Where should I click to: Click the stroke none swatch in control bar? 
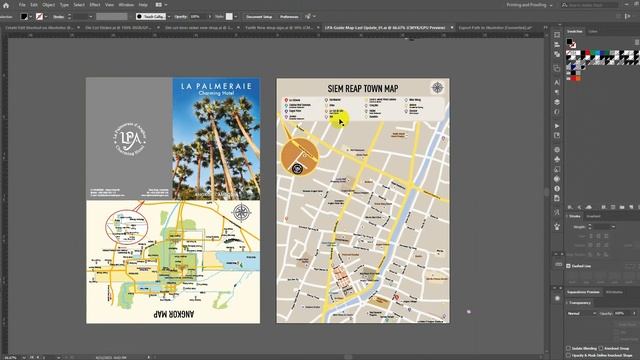tap(39, 17)
